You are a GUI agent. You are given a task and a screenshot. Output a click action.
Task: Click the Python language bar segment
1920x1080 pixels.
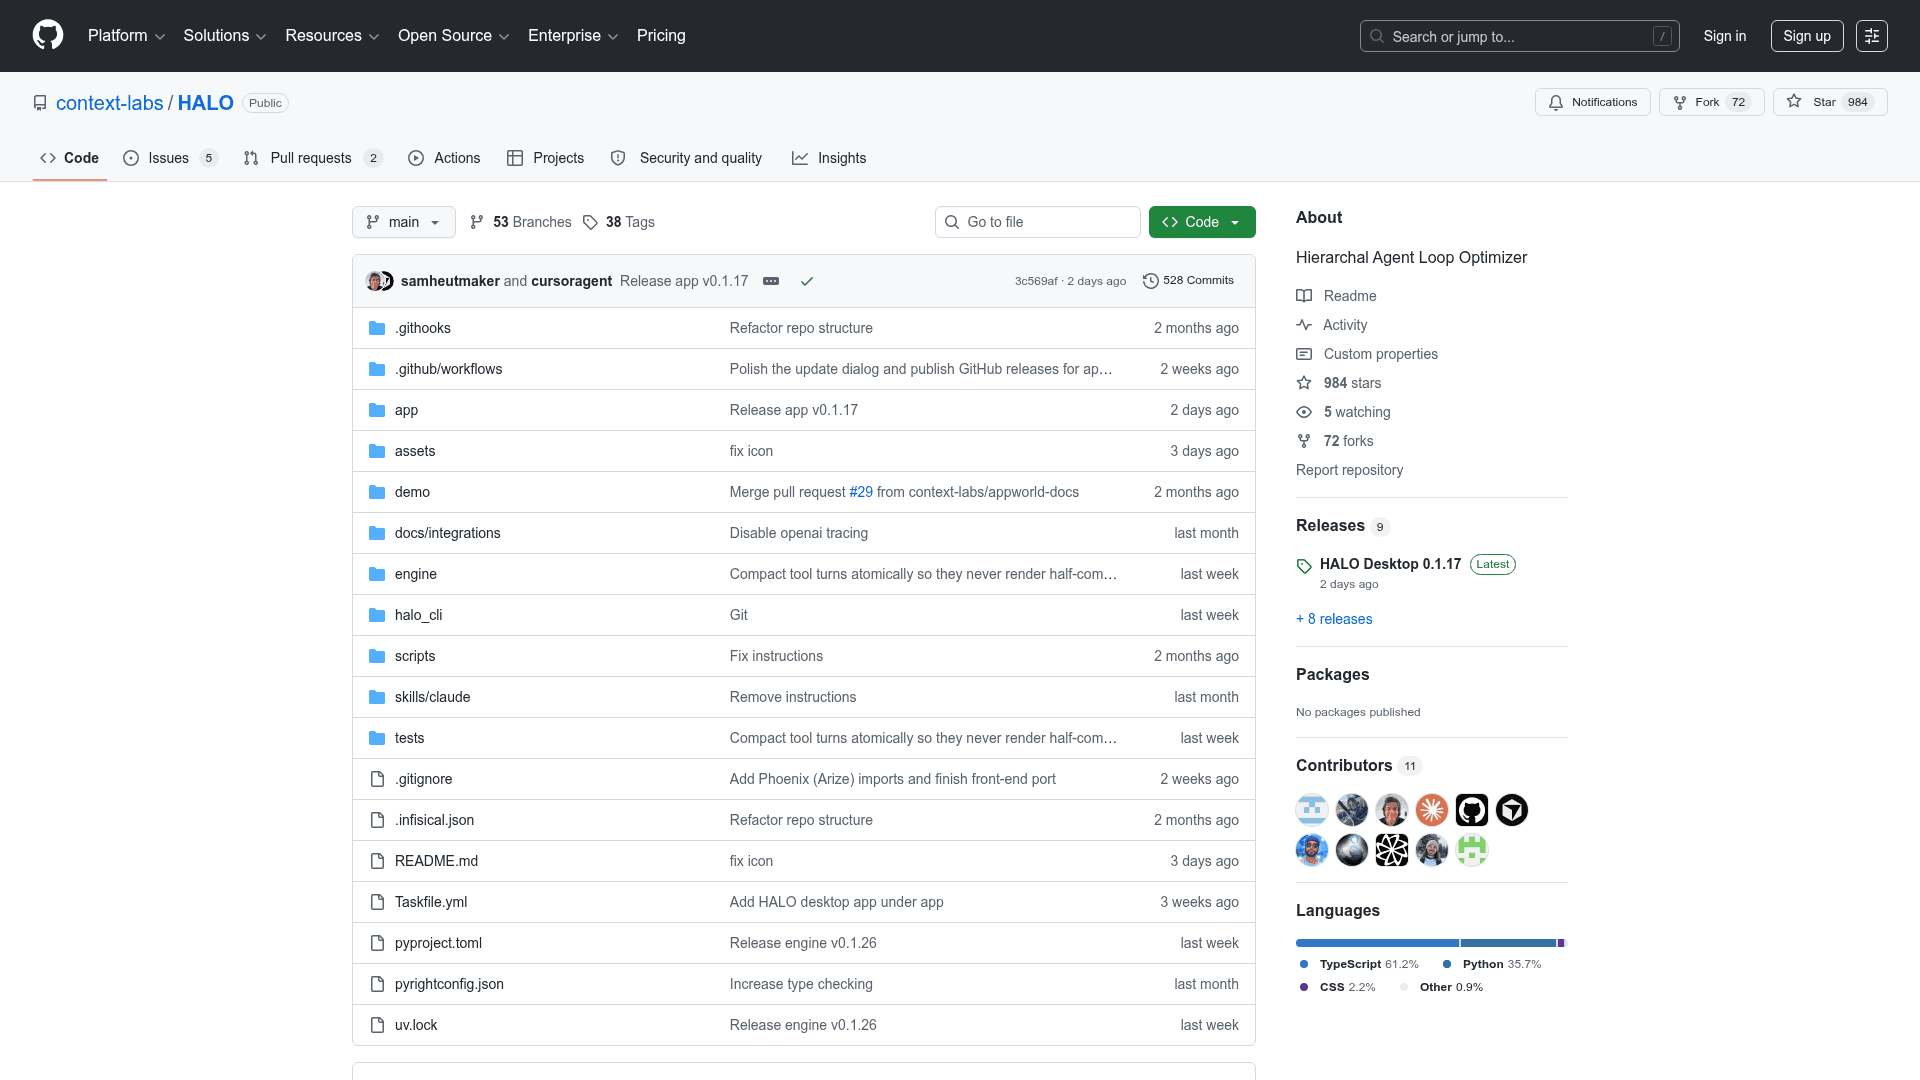[1508, 943]
